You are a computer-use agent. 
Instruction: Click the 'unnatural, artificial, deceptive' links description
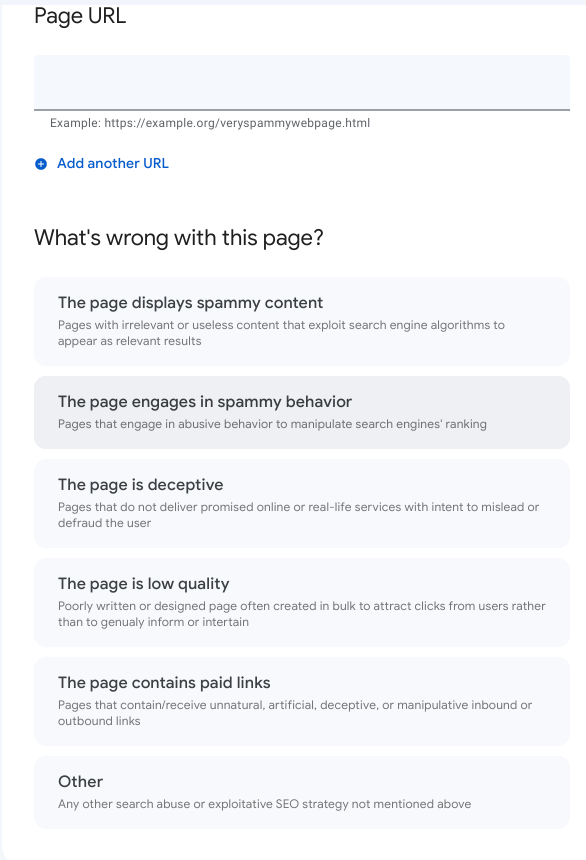pyautogui.click(x=295, y=713)
